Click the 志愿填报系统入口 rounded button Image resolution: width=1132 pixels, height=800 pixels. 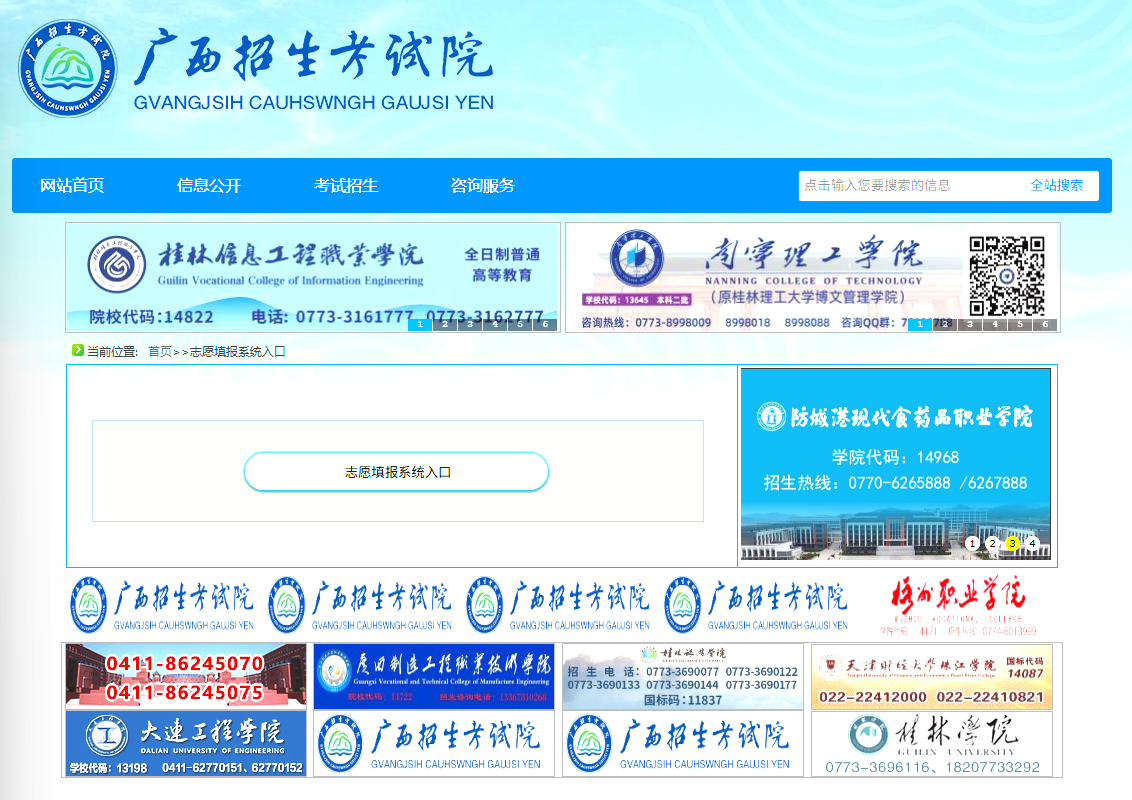[x=396, y=472]
